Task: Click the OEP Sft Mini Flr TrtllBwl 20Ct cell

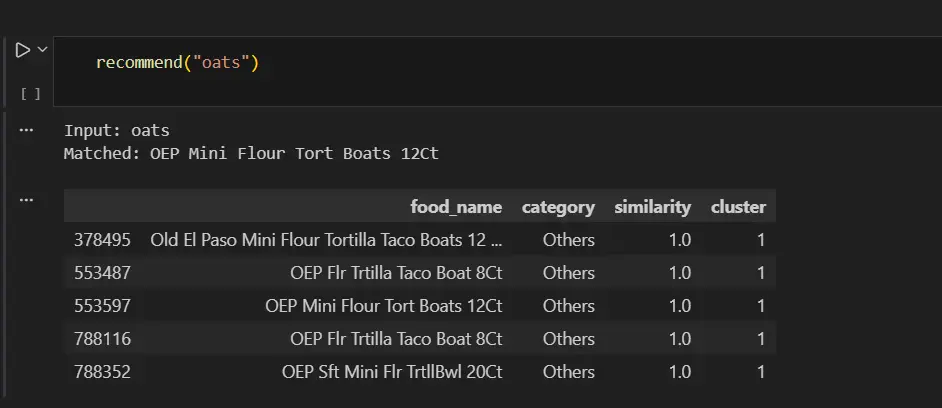Action: (392, 372)
